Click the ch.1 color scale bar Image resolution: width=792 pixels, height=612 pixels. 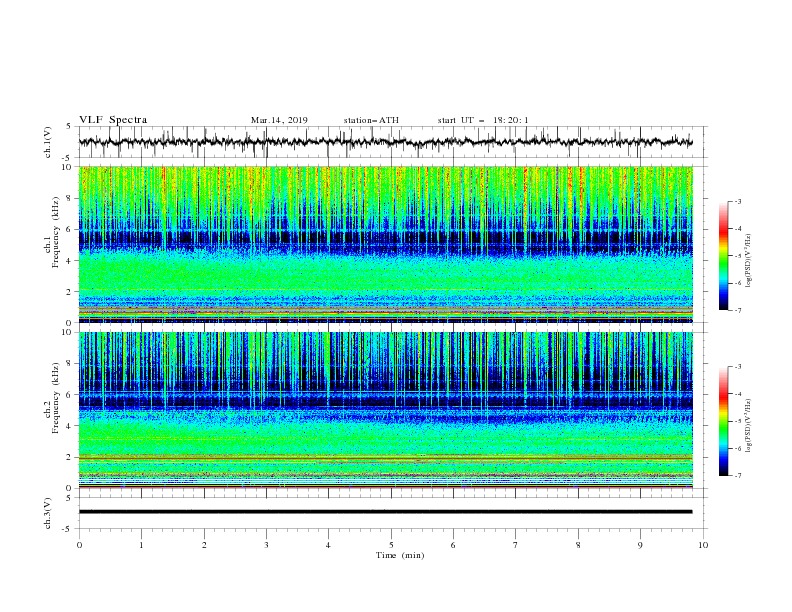pos(723,255)
